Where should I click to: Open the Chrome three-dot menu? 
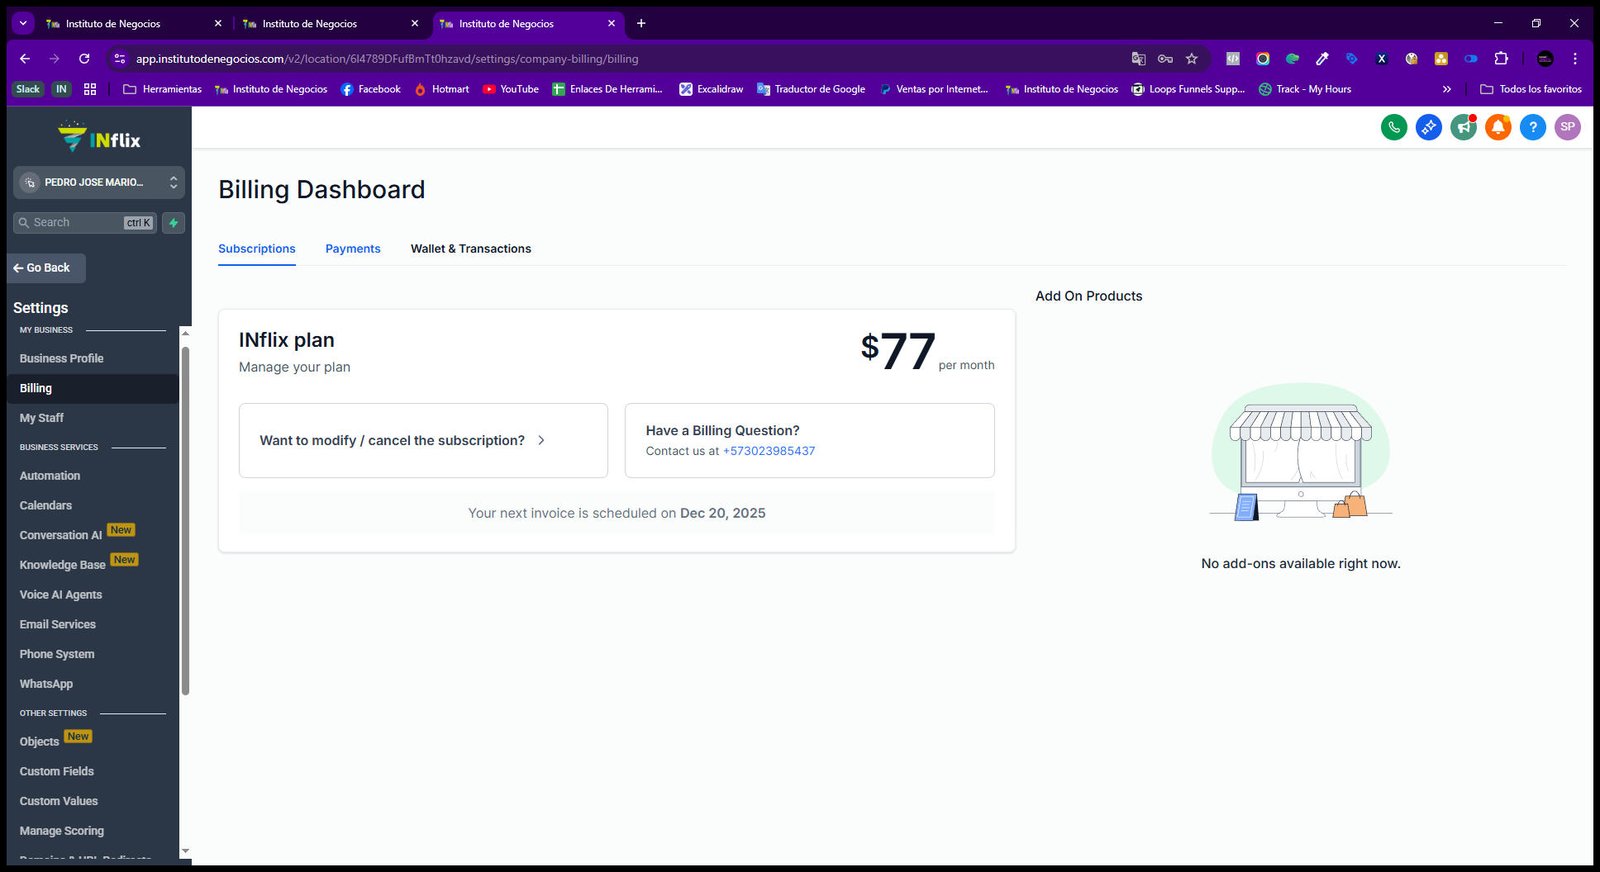[x=1575, y=59]
